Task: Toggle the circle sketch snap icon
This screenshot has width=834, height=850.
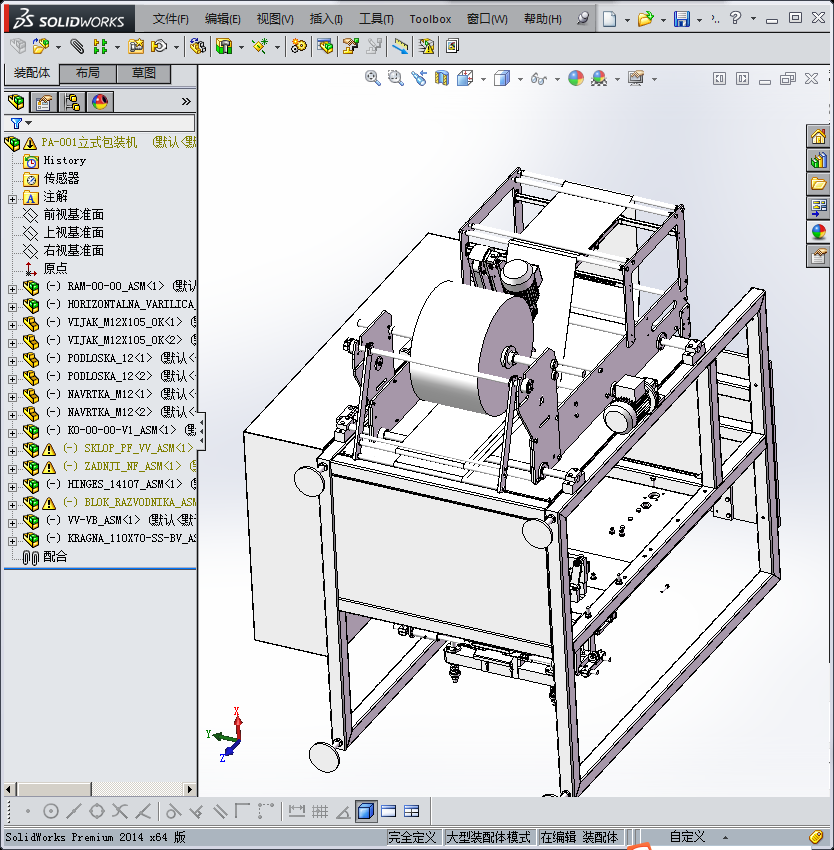Action: click(50, 811)
